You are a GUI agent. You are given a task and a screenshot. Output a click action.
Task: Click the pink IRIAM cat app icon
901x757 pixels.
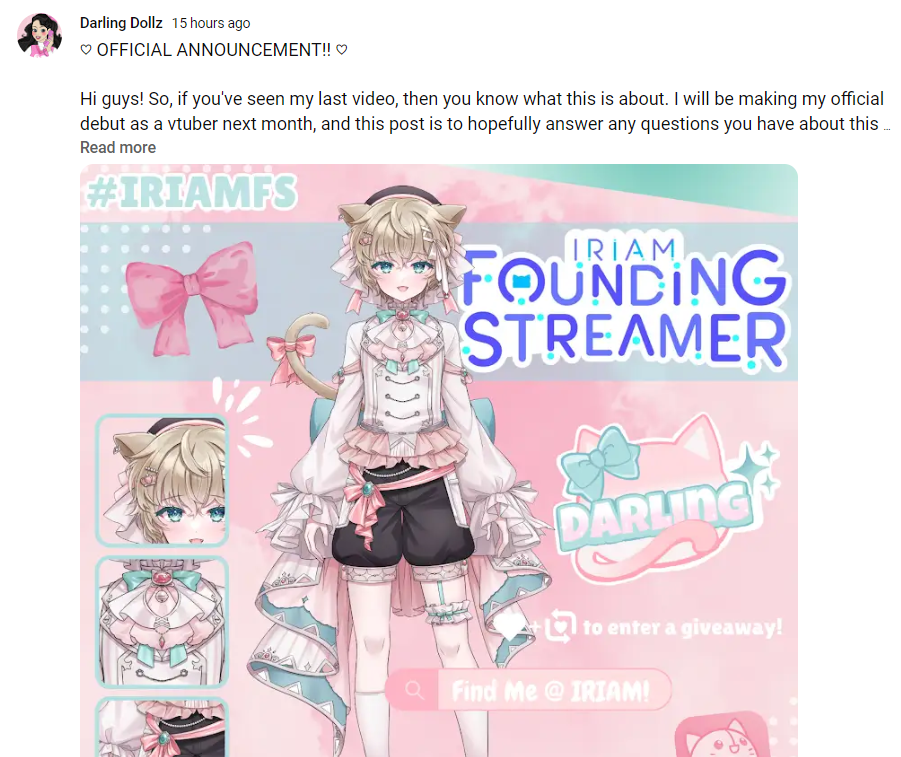pyautogui.click(x=723, y=735)
